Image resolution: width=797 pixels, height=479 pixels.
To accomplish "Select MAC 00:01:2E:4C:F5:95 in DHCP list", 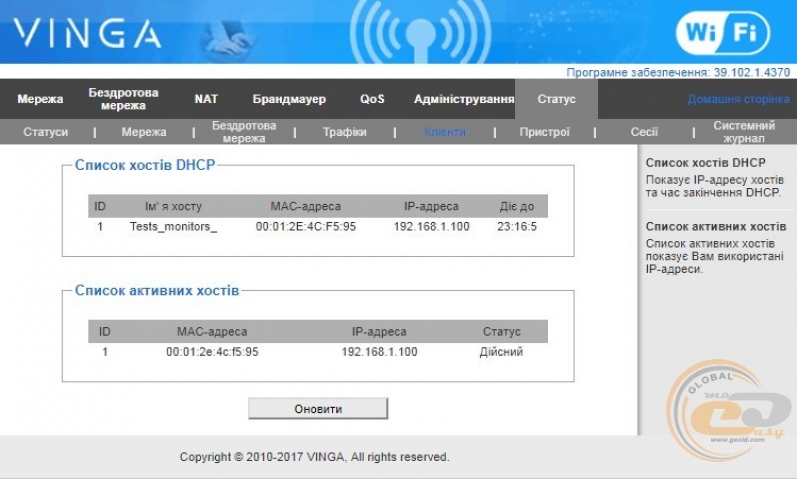I will [x=306, y=227].
